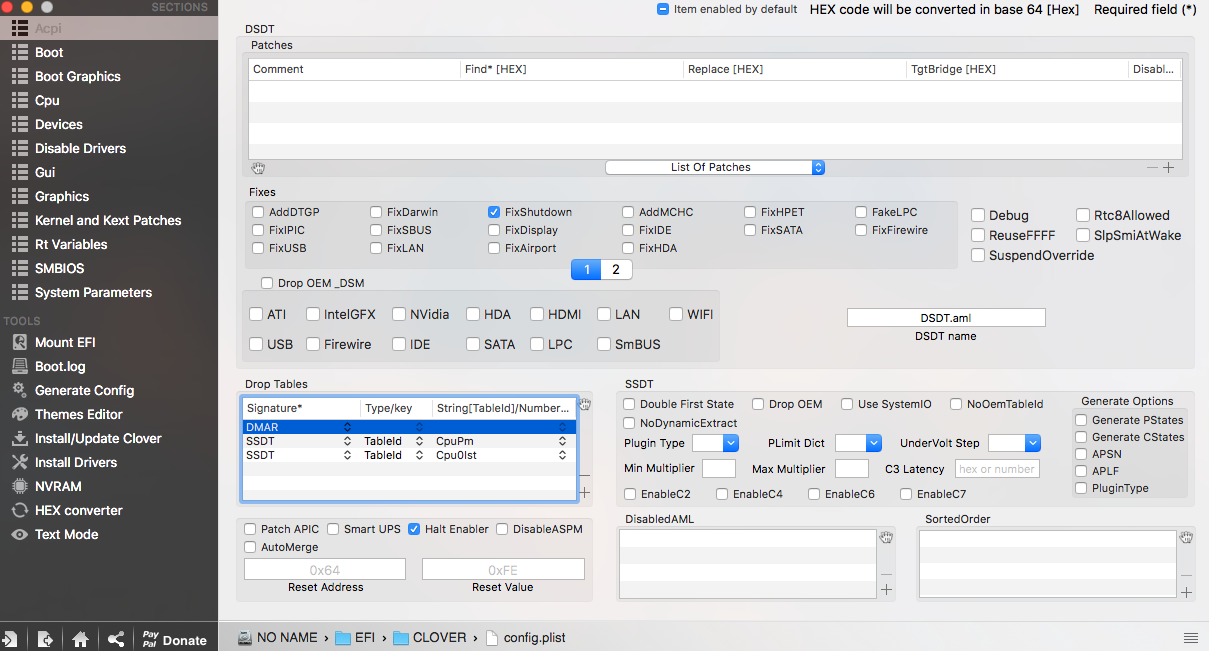Open the Mount EFI tool

(64, 342)
